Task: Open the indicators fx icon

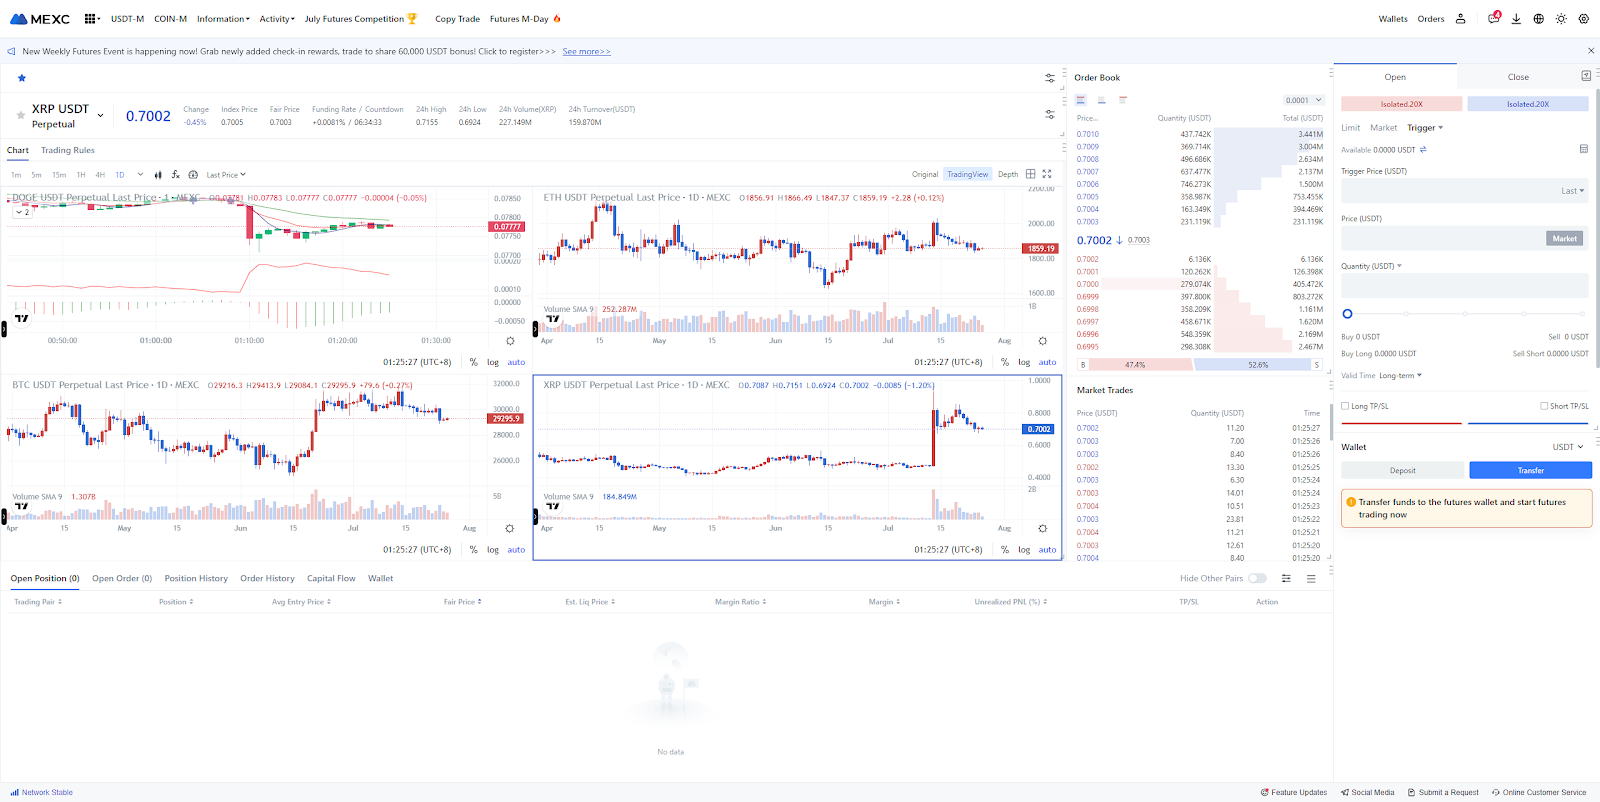Action: tap(176, 175)
